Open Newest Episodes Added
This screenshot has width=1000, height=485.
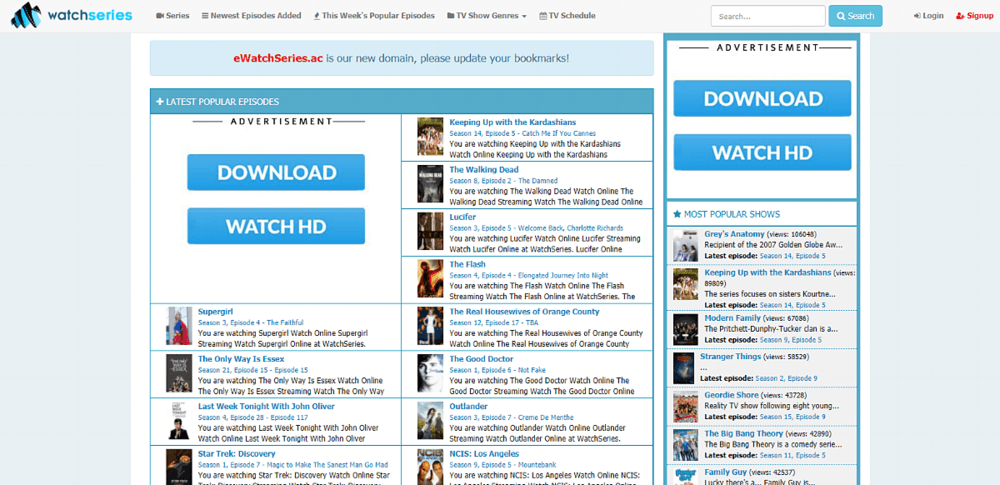(x=251, y=15)
